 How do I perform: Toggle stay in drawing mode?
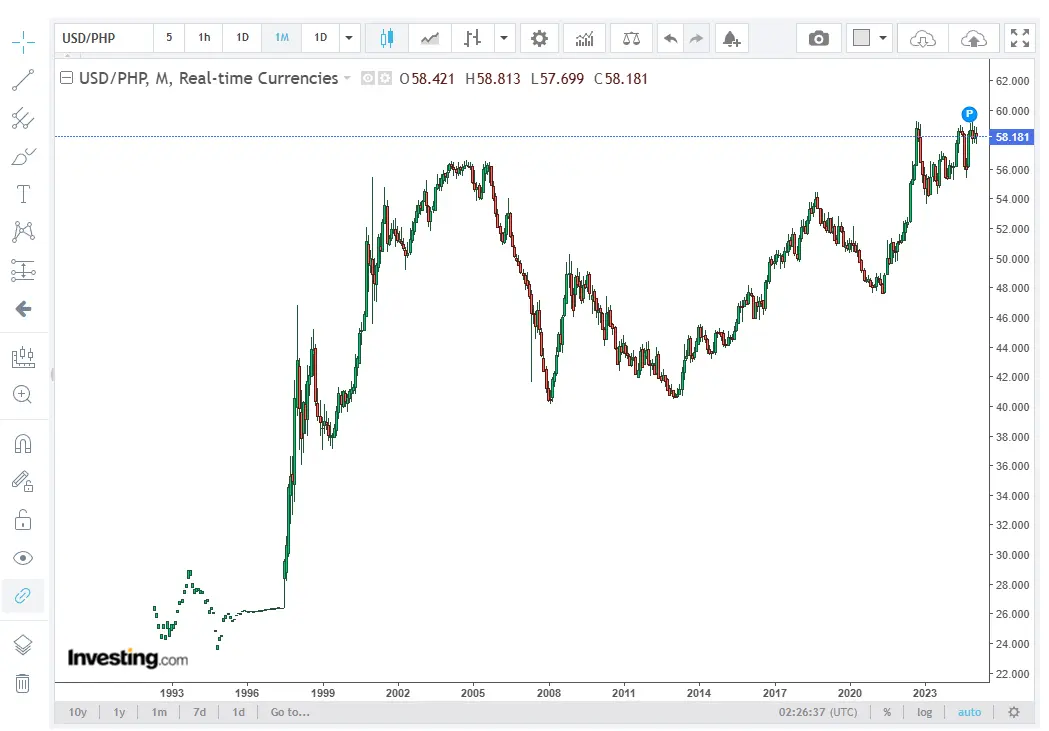pos(23,482)
